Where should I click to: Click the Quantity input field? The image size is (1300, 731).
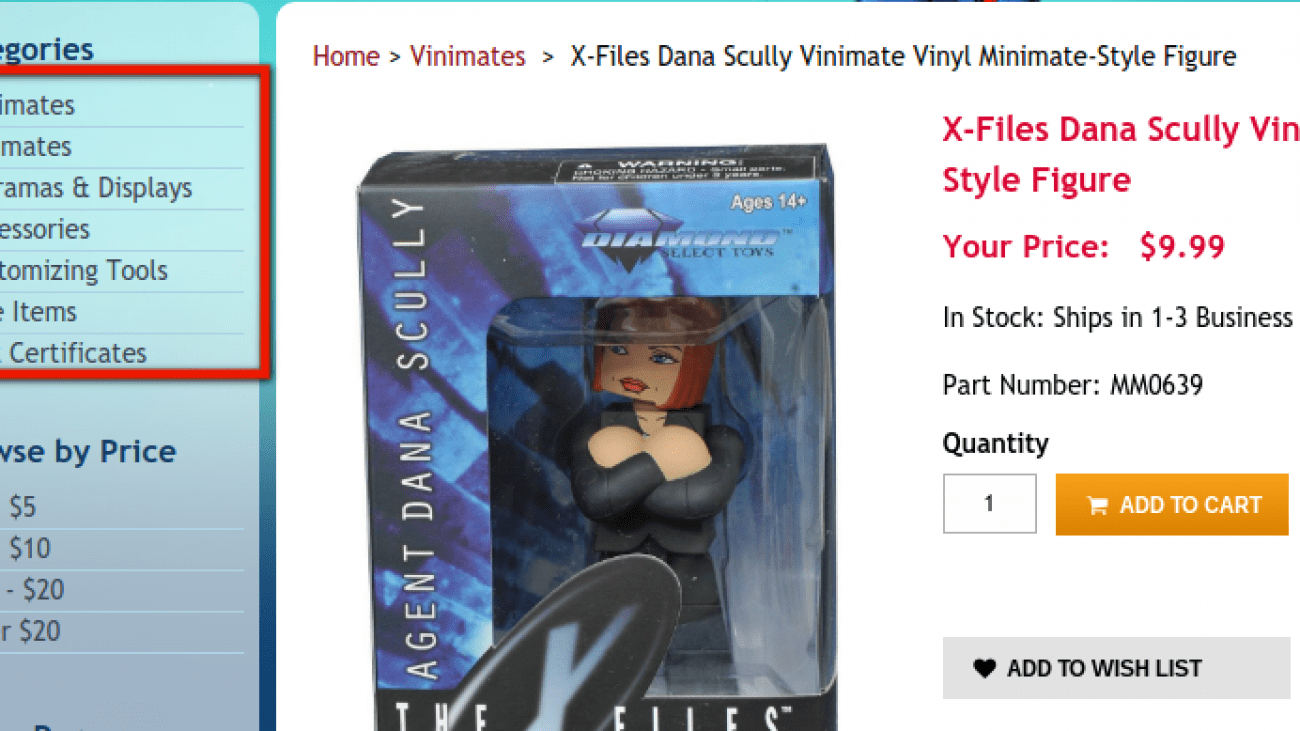(989, 504)
